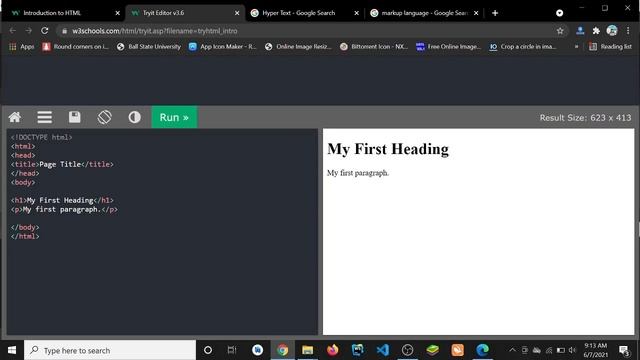The image size is (640, 360).
Task: Open Online Image Resizer bookmark
Action: [298, 47]
